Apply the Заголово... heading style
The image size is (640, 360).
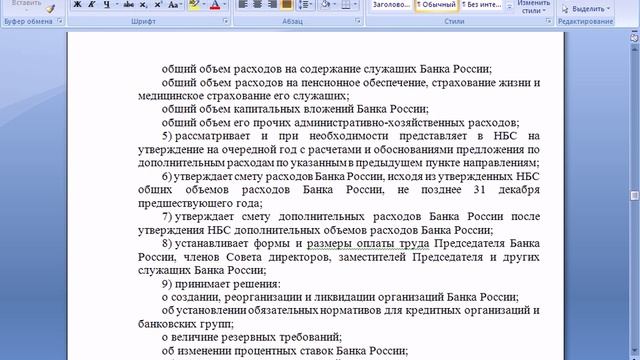tap(391, 5)
